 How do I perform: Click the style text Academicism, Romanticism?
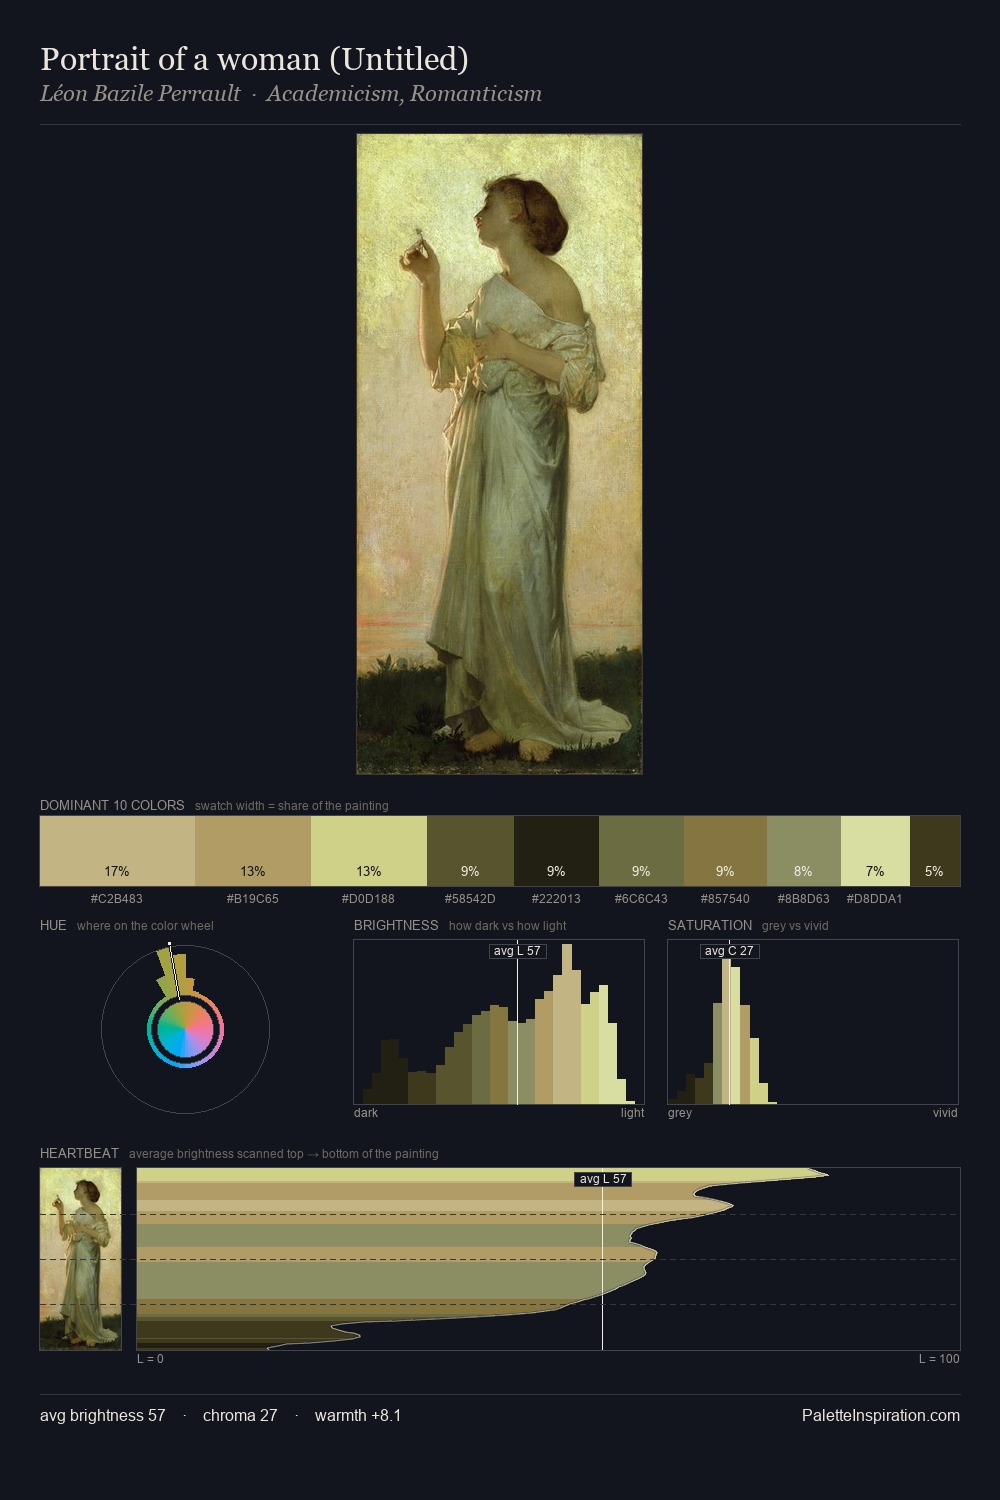coord(404,94)
